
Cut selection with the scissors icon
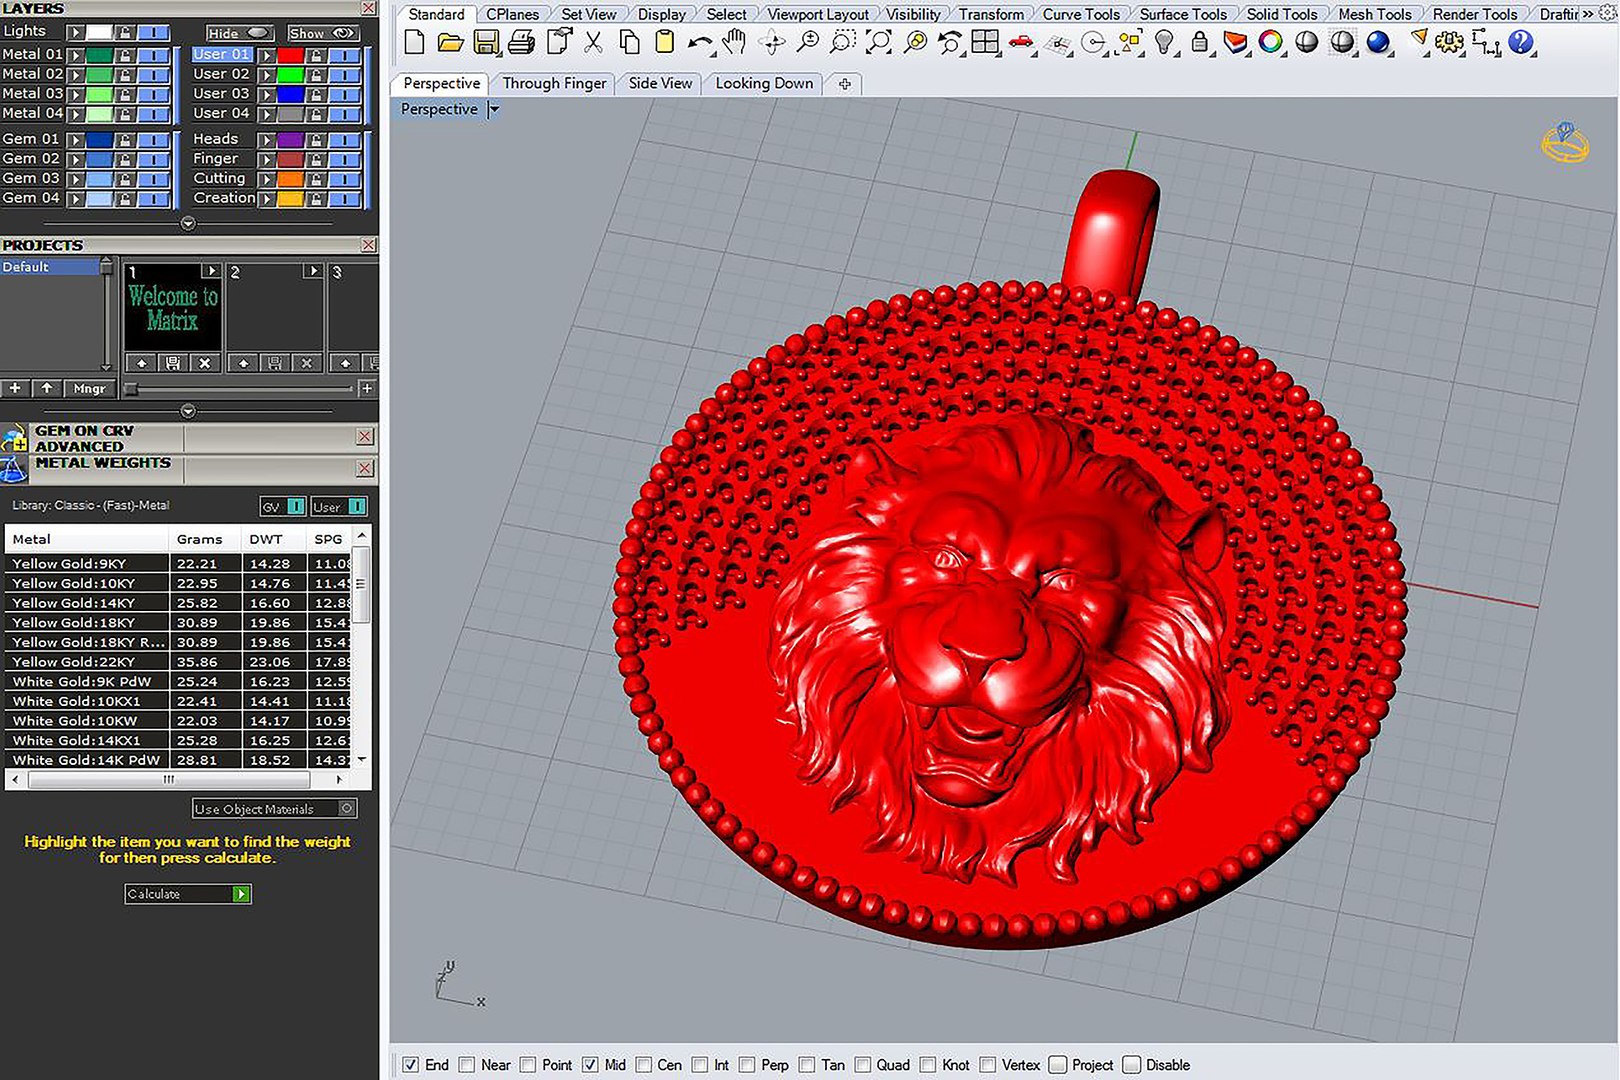pos(594,43)
